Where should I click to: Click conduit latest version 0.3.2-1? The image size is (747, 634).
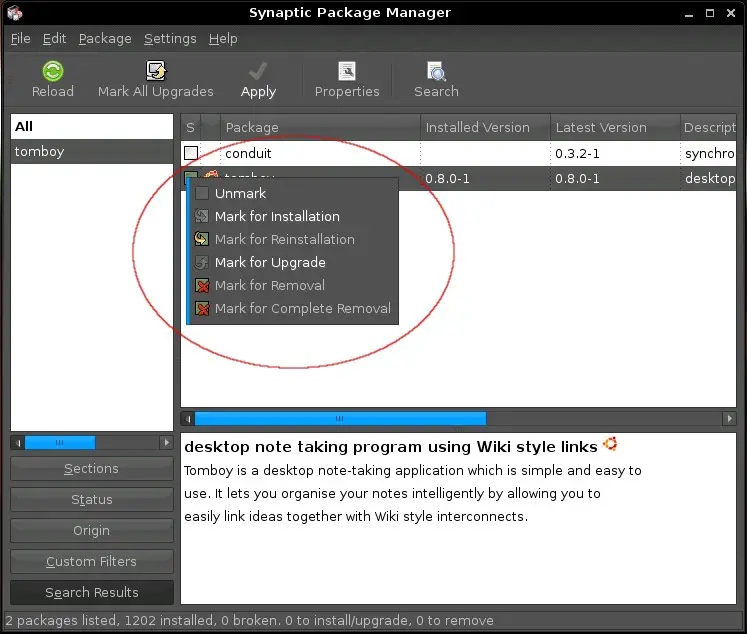577,153
